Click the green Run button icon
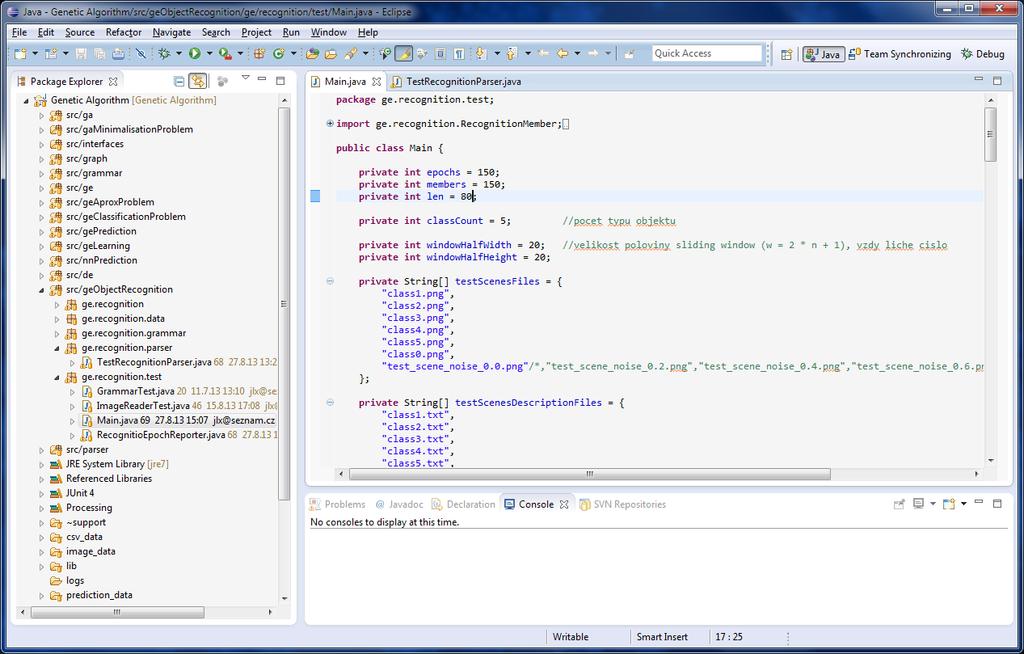1024x654 pixels. pyautogui.click(x=195, y=54)
